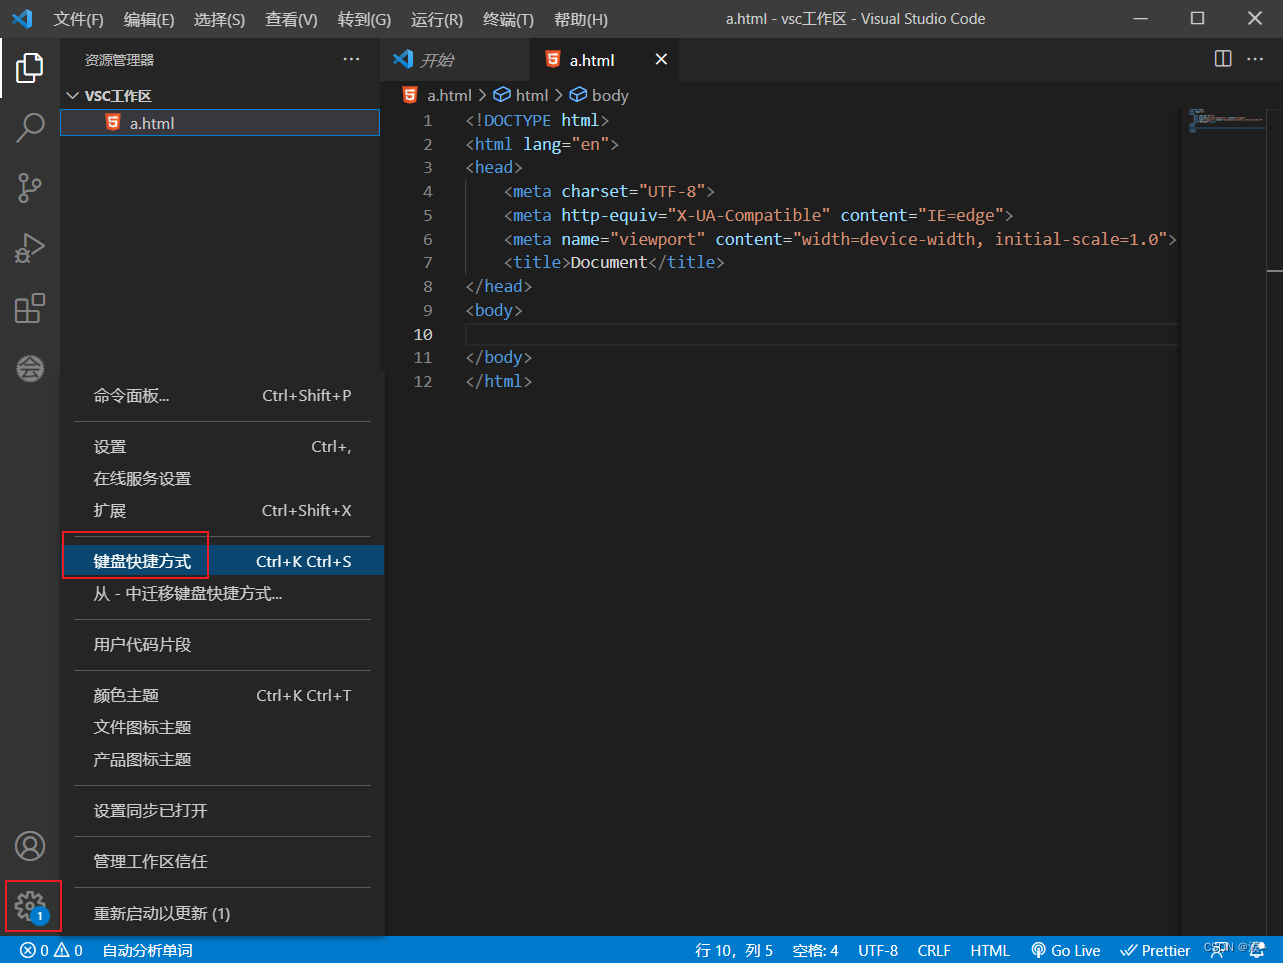
Task: Choose 在线服务设置 menu entry
Action: [x=222, y=479]
